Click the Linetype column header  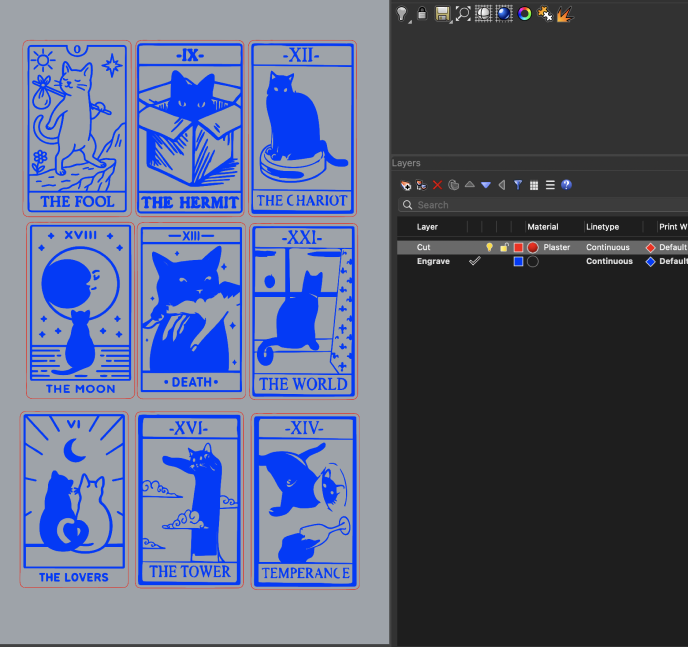603,227
